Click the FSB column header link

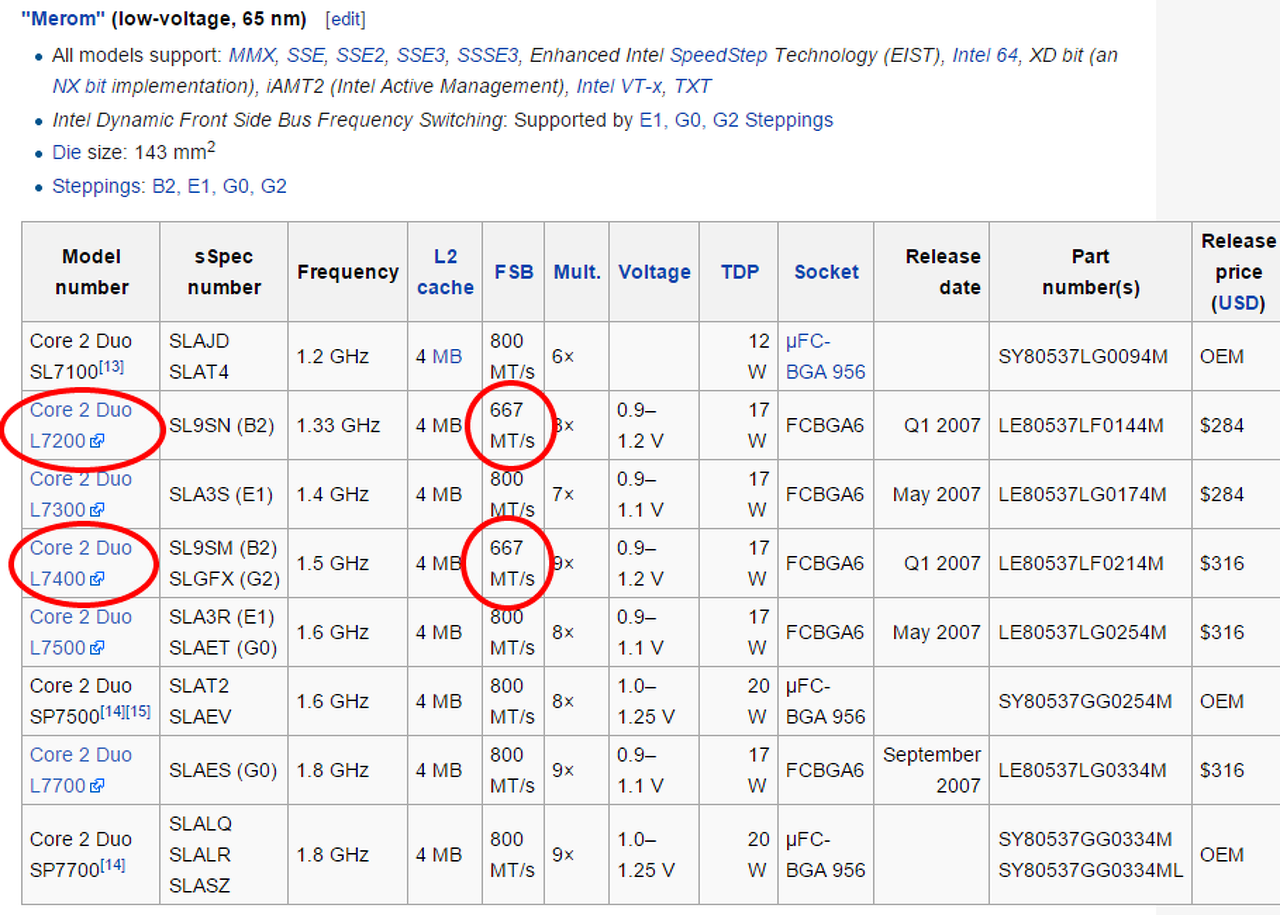514,272
